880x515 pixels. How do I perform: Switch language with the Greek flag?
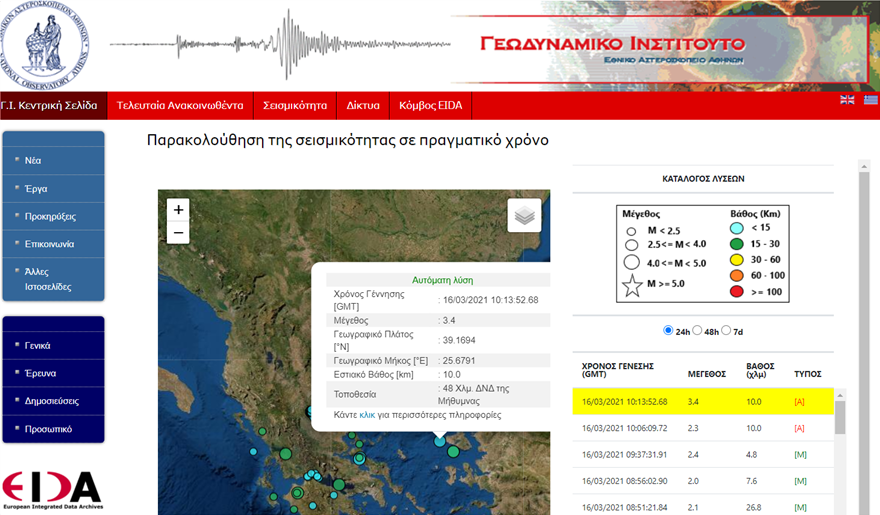tap(870, 100)
